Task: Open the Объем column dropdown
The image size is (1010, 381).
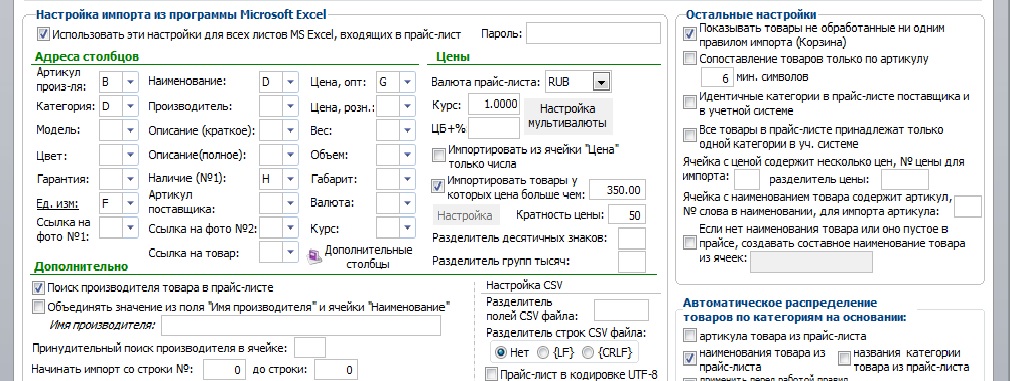Action: [408, 155]
